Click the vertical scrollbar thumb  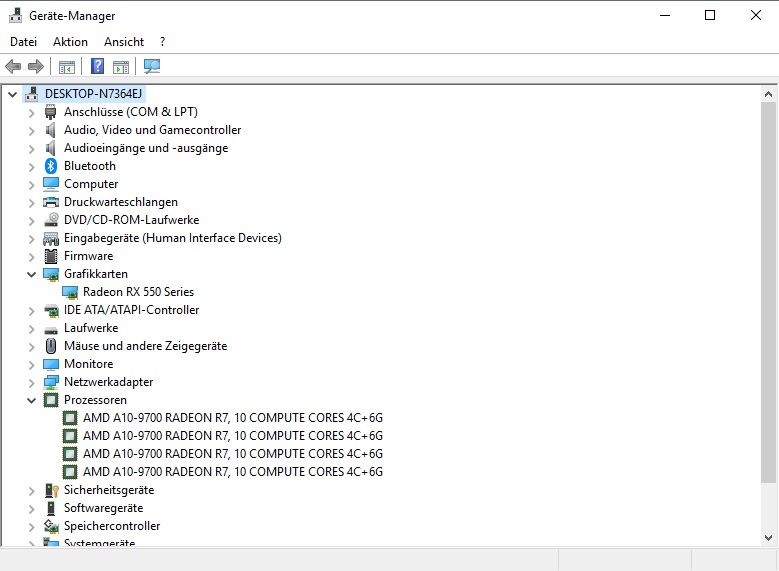pyautogui.click(x=768, y=292)
